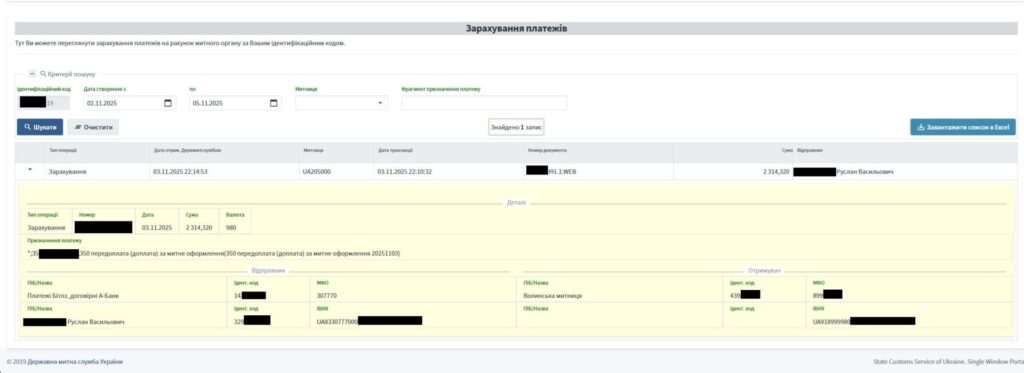Download list via Завантажити список в Excel
The width and height of the screenshot is (1024, 373).
click(x=963, y=127)
